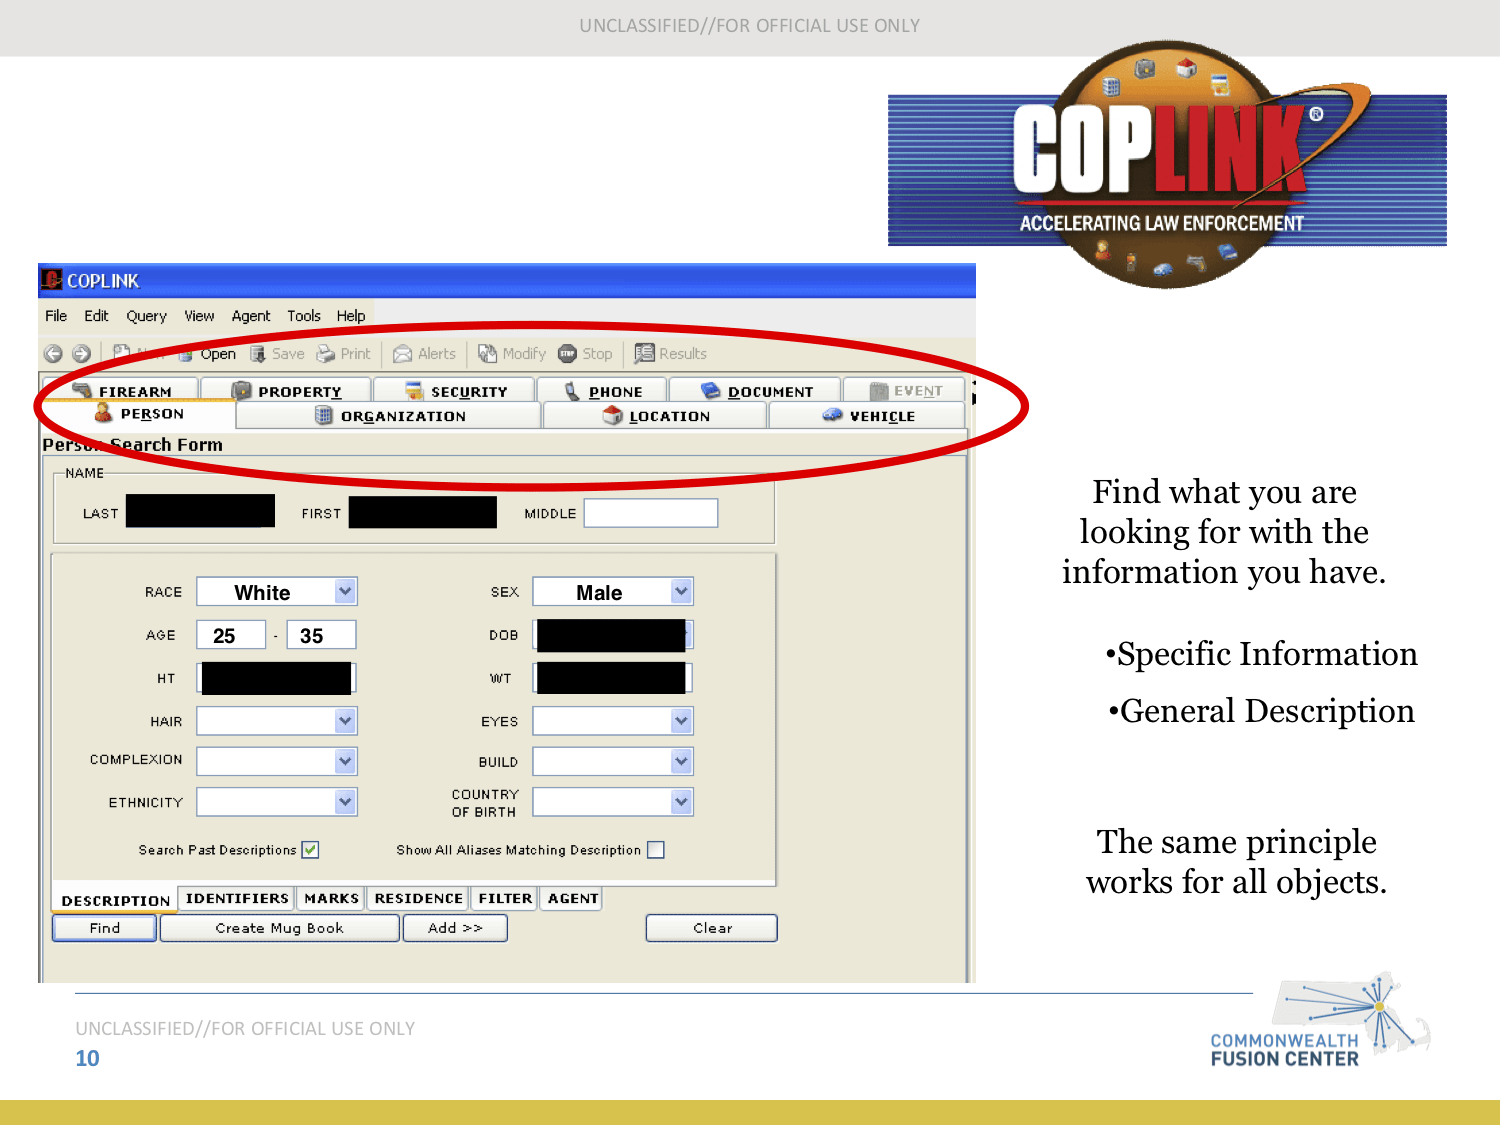Select the Identifiers bottom tab
This screenshot has width=1500, height=1125.
(x=237, y=898)
